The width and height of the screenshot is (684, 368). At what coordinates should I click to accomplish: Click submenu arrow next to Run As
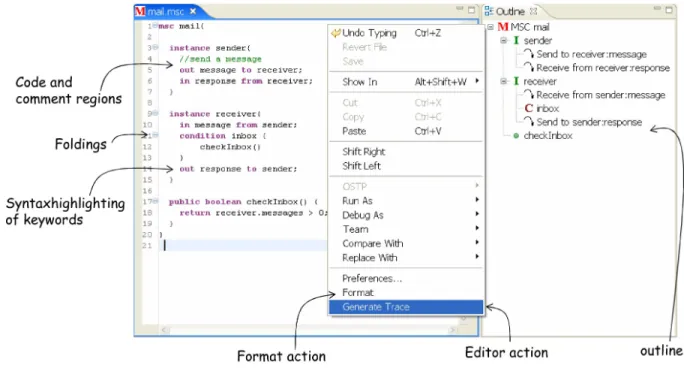pyautogui.click(x=477, y=200)
